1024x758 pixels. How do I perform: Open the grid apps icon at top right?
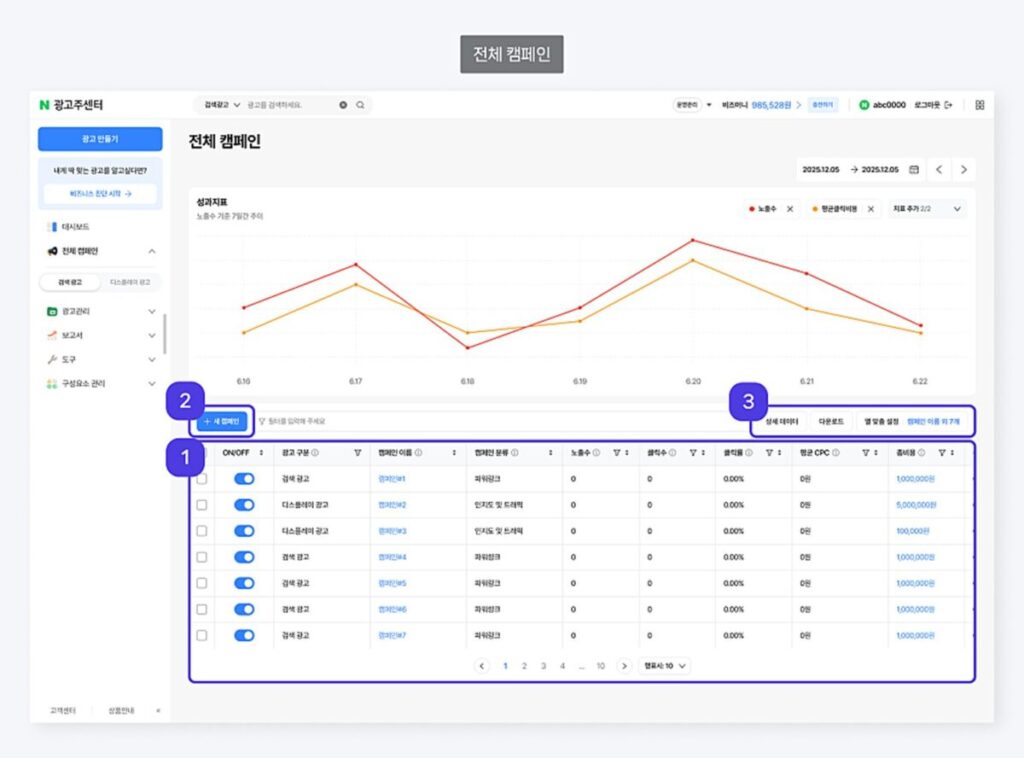pos(979,104)
